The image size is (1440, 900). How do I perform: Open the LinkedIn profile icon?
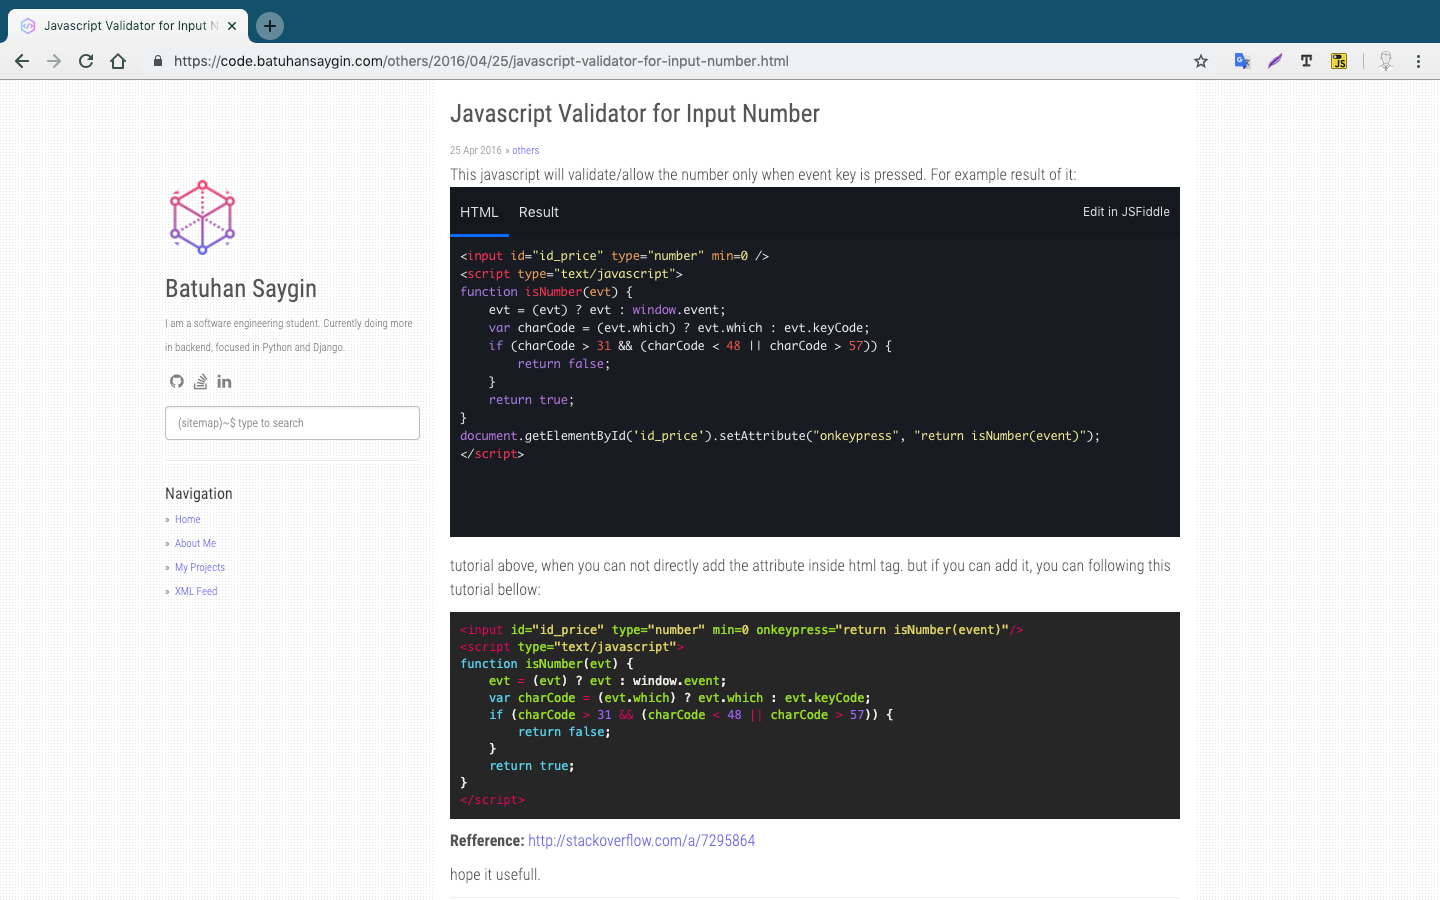coord(224,381)
